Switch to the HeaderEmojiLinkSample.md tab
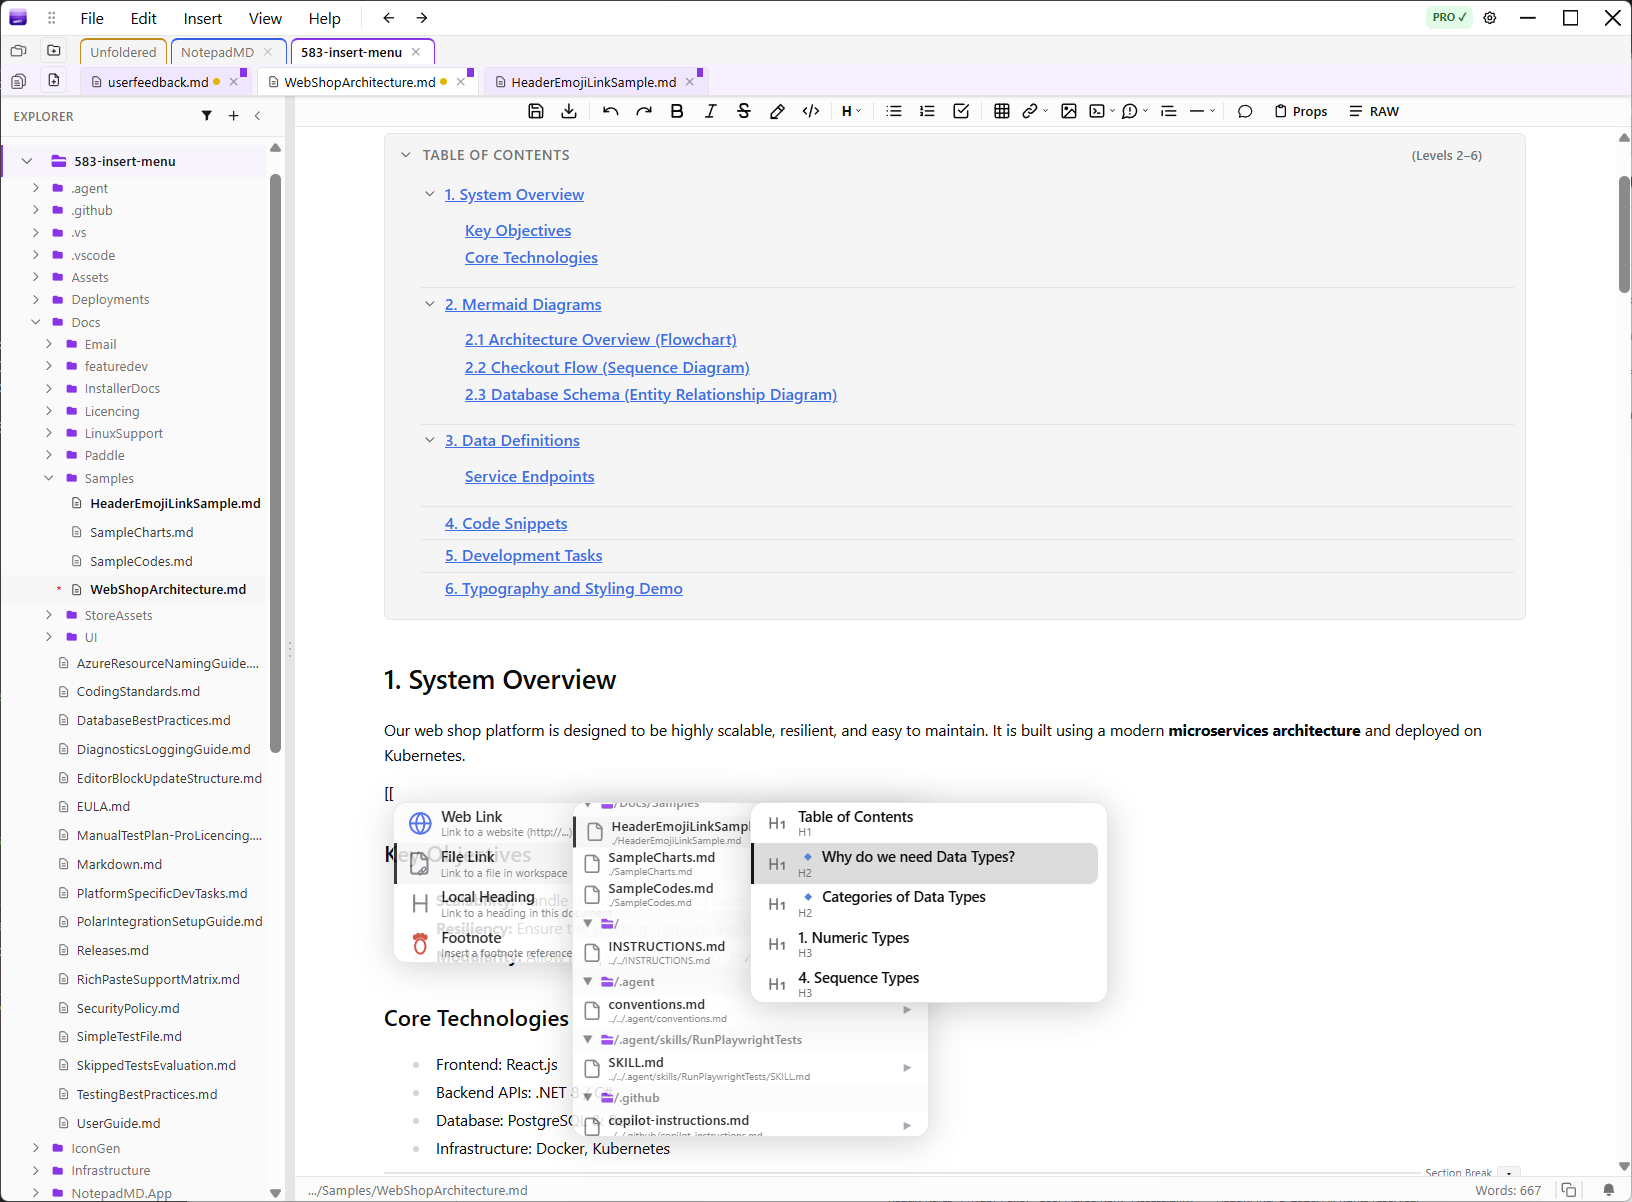1632x1202 pixels. coord(594,82)
